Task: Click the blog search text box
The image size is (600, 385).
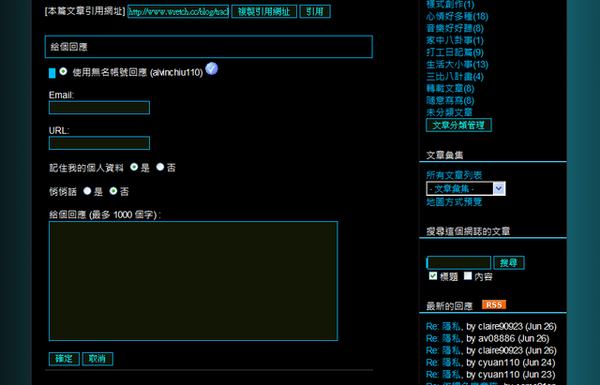Action: [x=458, y=263]
